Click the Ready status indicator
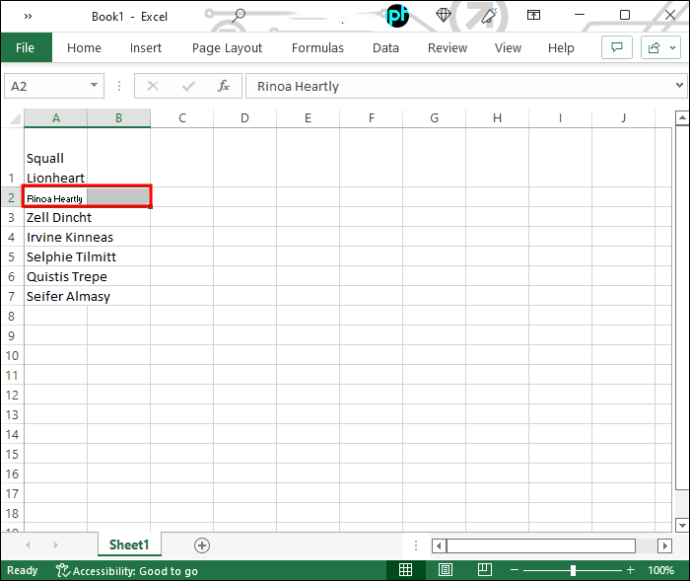This screenshot has width=690, height=581. [x=22, y=570]
